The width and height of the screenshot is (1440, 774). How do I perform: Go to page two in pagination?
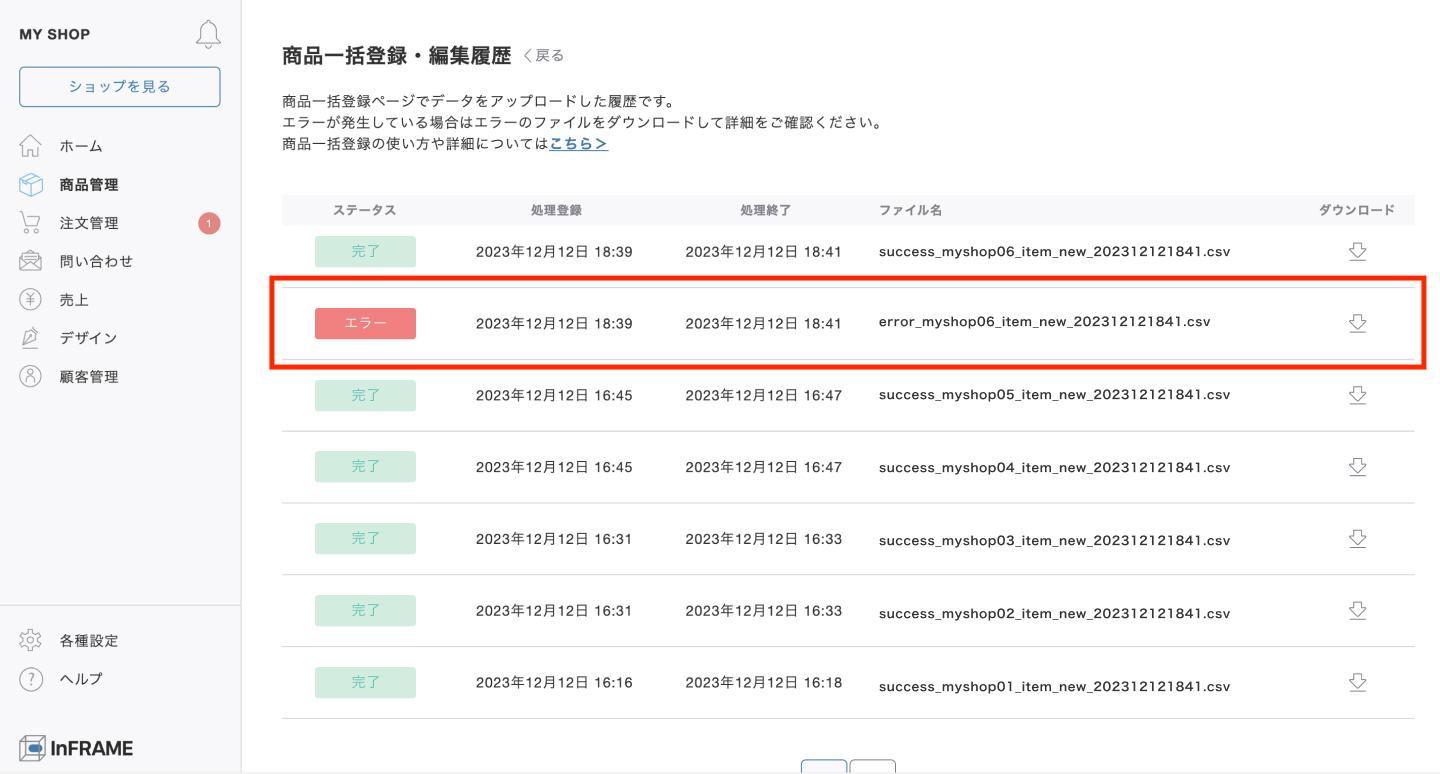pyautogui.click(x=872, y=770)
